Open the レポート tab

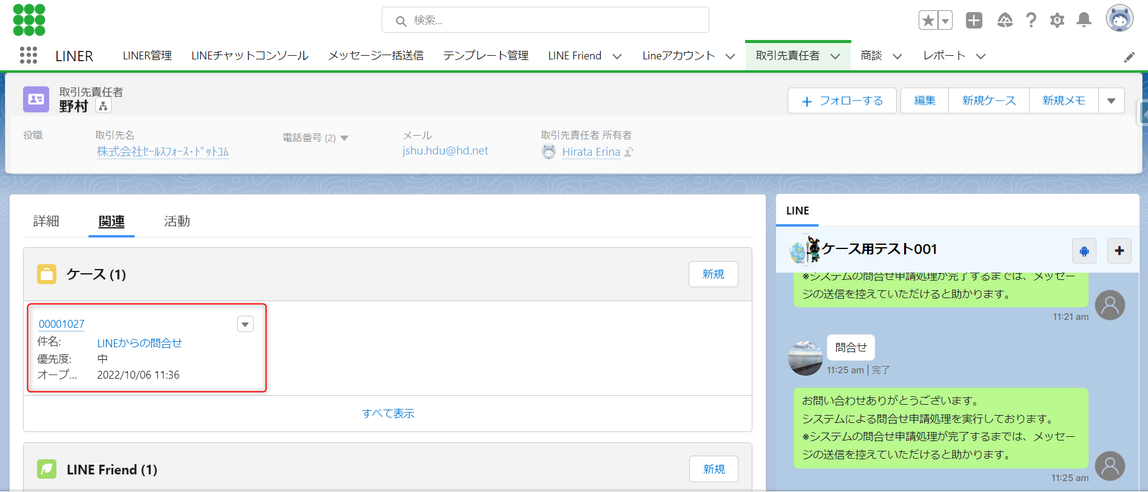944,56
